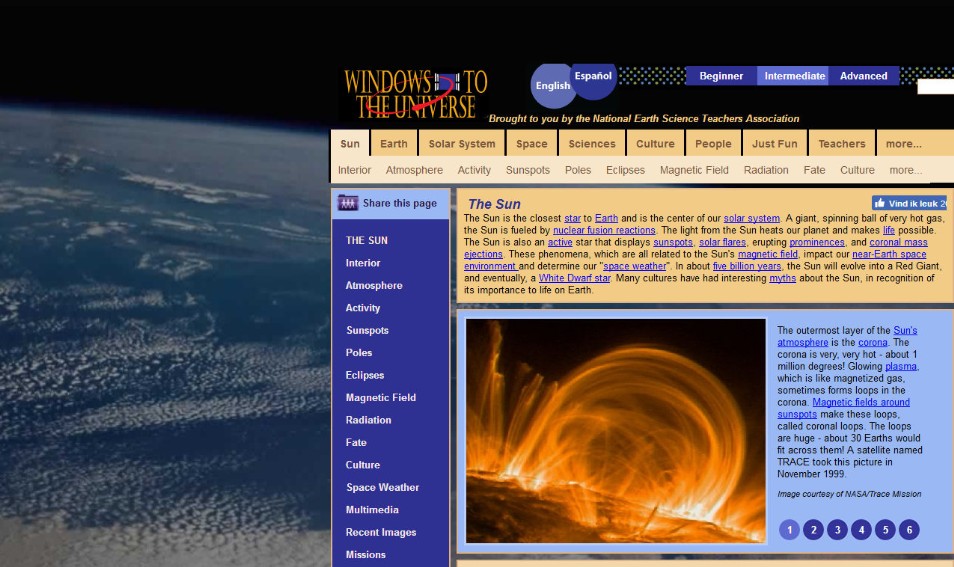The height and width of the screenshot is (567, 954).
Task: Open the Sun main tab
Action: (350, 144)
